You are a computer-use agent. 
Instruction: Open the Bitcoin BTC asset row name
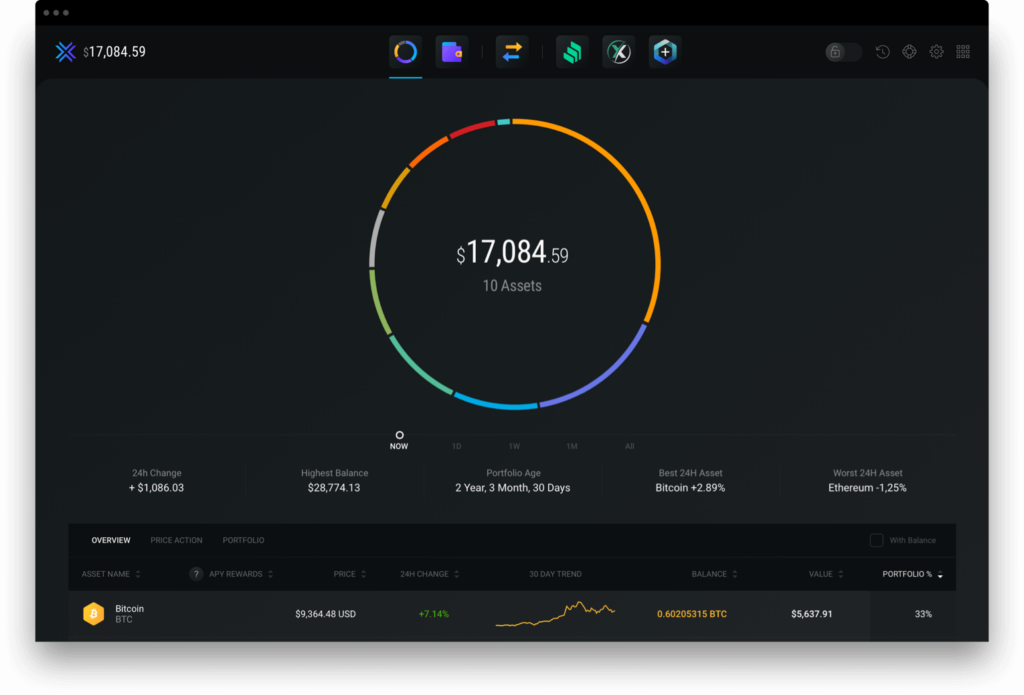point(129,613)
